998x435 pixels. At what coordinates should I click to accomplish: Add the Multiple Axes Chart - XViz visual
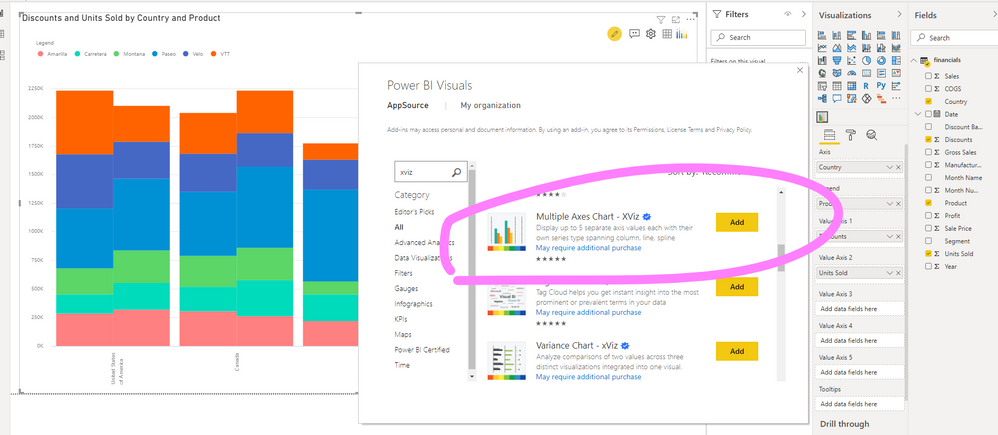click(x=736, y=222)
